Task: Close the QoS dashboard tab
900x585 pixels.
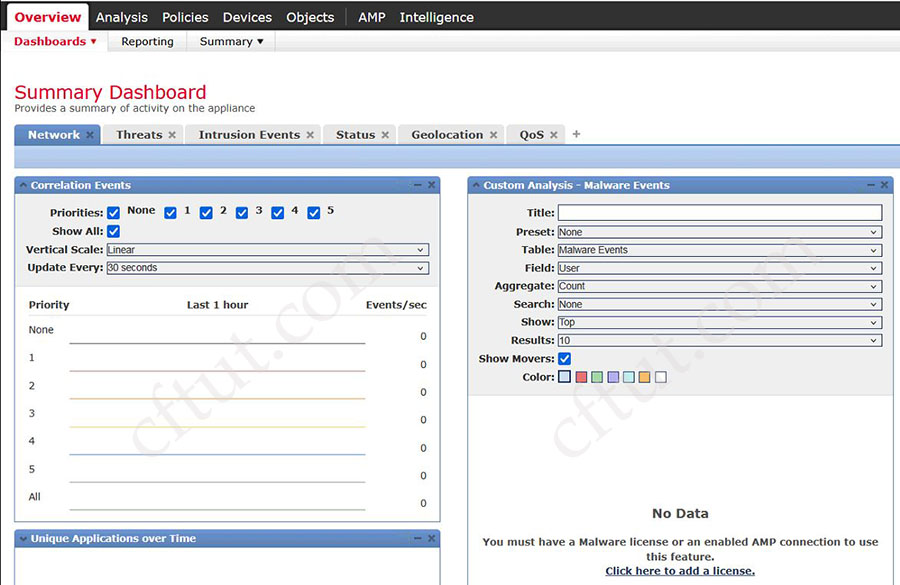Action: click(553, 134)
